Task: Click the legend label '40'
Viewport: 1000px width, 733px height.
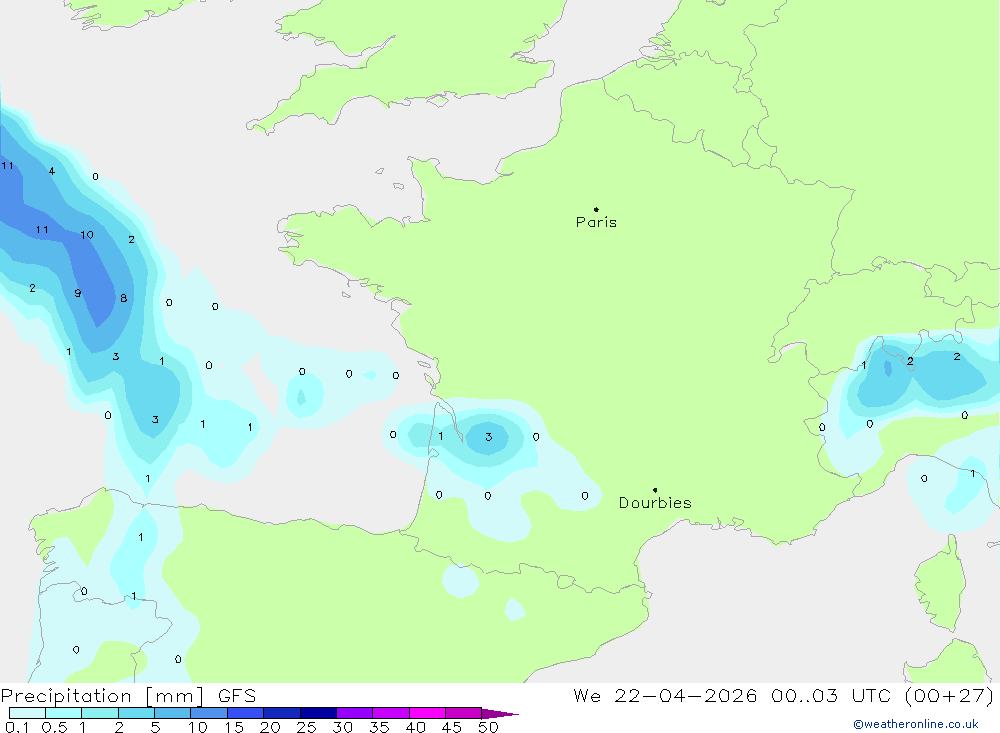Action: 415,727
